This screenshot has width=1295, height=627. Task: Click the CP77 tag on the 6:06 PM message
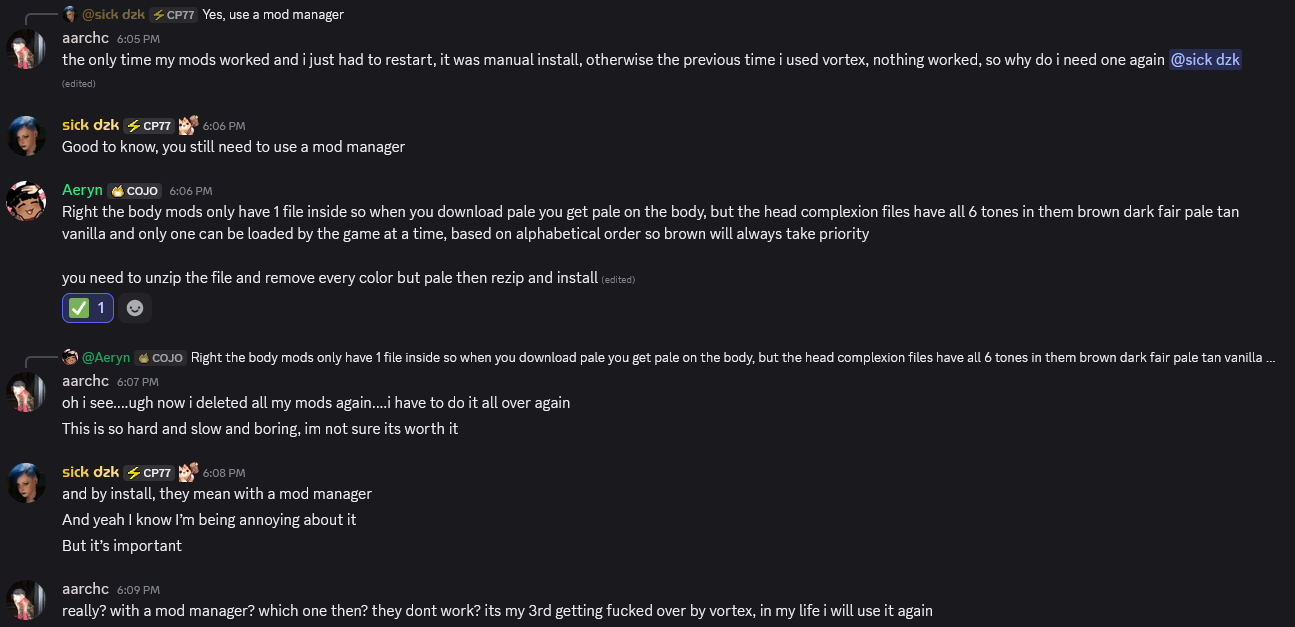(x=149, y=126)
